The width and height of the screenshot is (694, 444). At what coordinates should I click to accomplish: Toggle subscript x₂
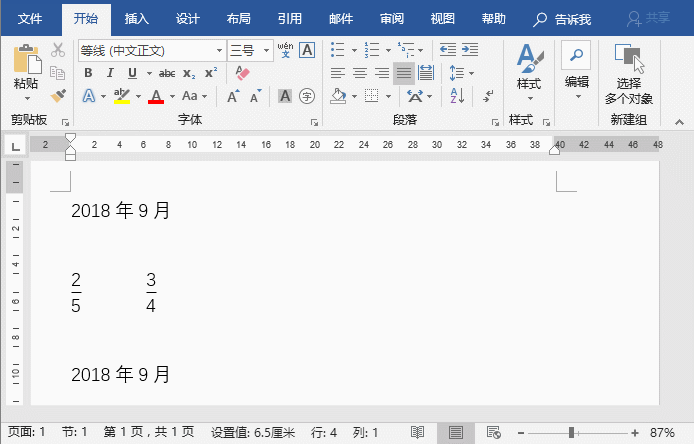pyautogui.click(x=189, y=73)
